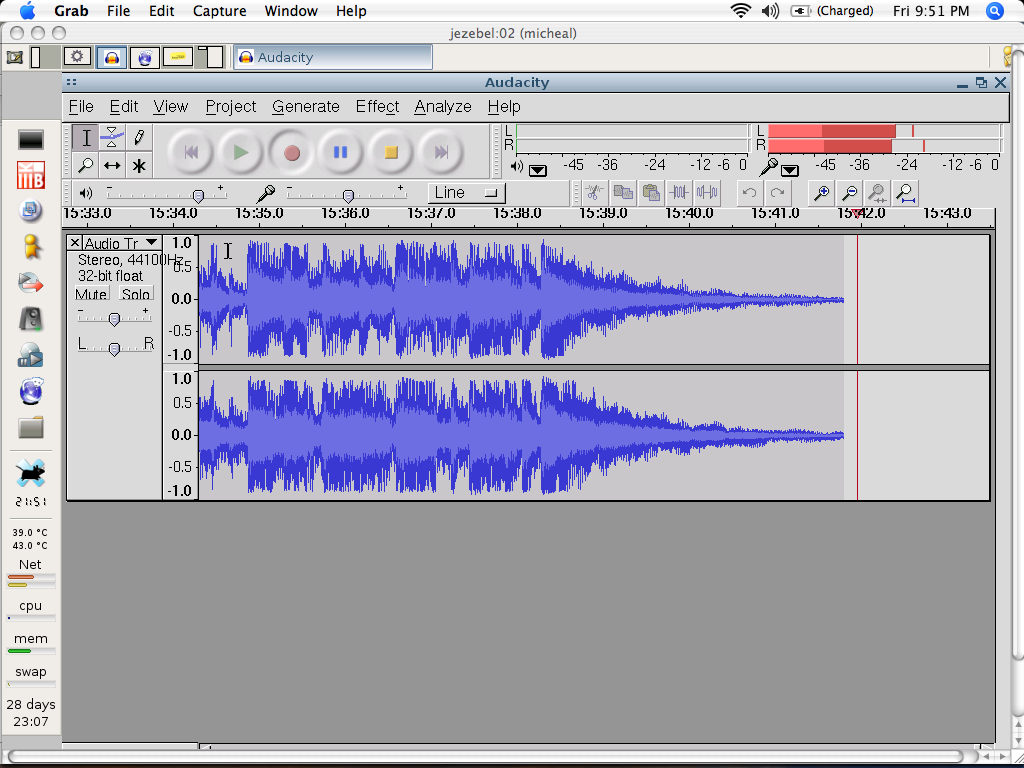Click the Fit Project in window icon

pyautogui.click(x=905, y=193)
